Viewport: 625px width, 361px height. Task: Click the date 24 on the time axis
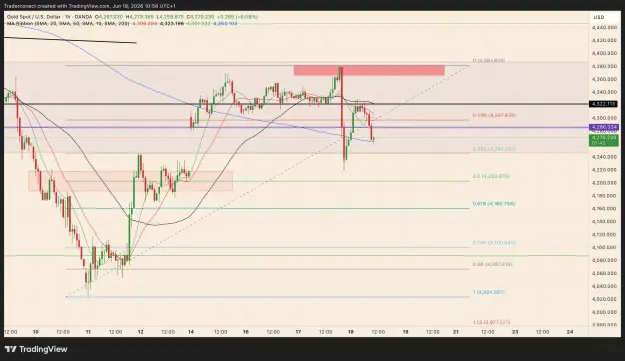pos(570,332)
